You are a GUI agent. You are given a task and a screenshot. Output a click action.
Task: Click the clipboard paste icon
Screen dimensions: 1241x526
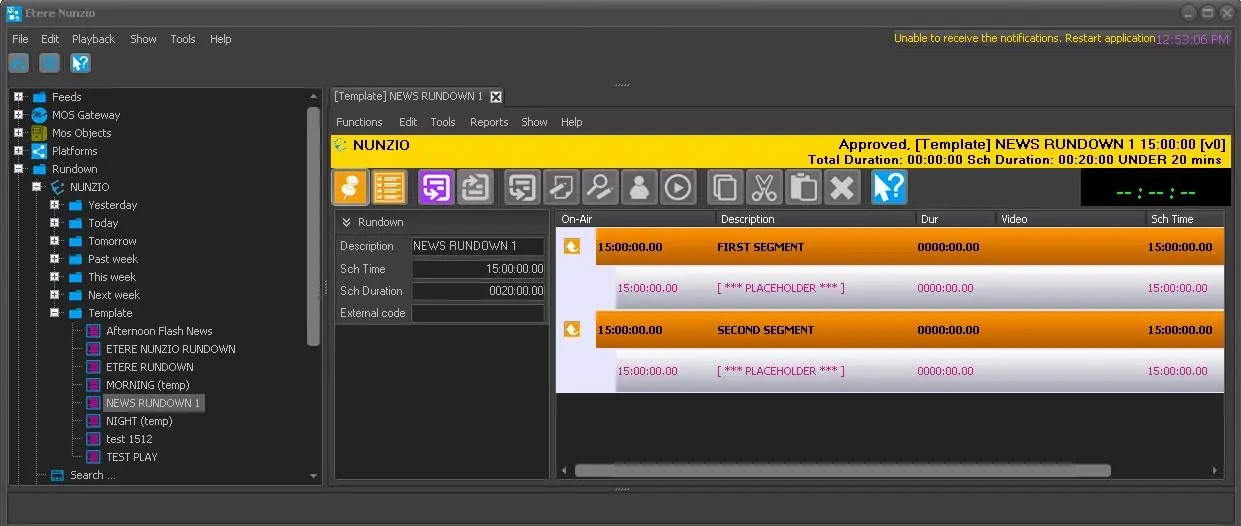pyautogui.click(x=804, y=187)
